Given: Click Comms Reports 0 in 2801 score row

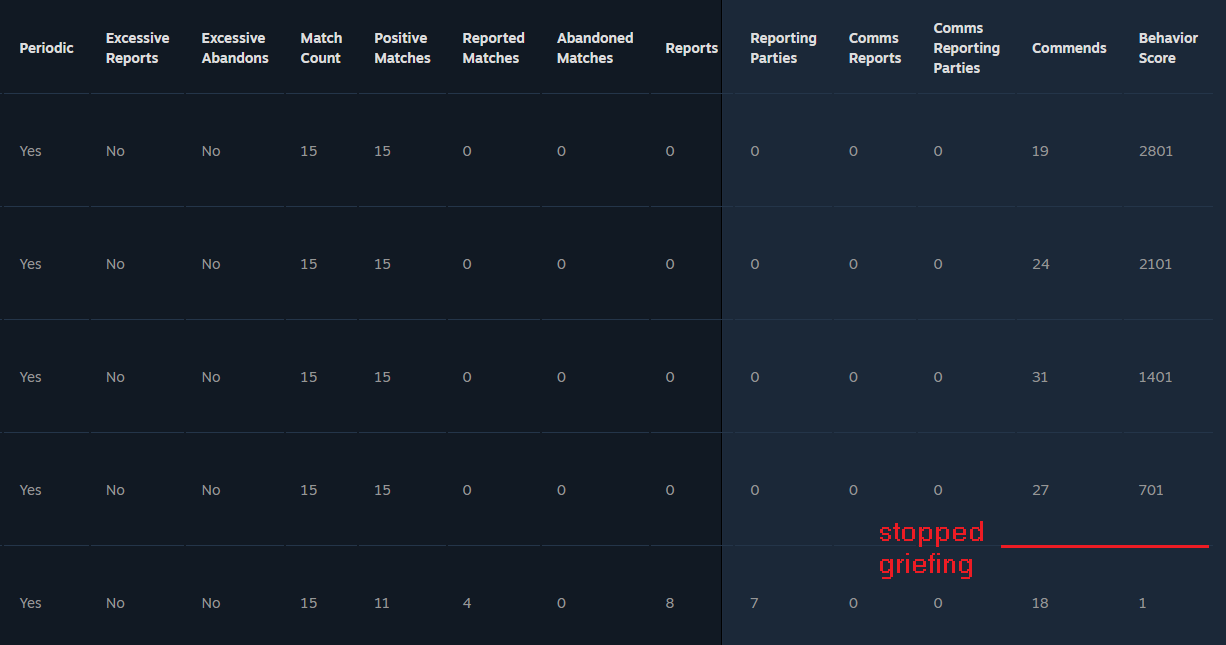Looking at the screenshot, I should pos(853,151).
